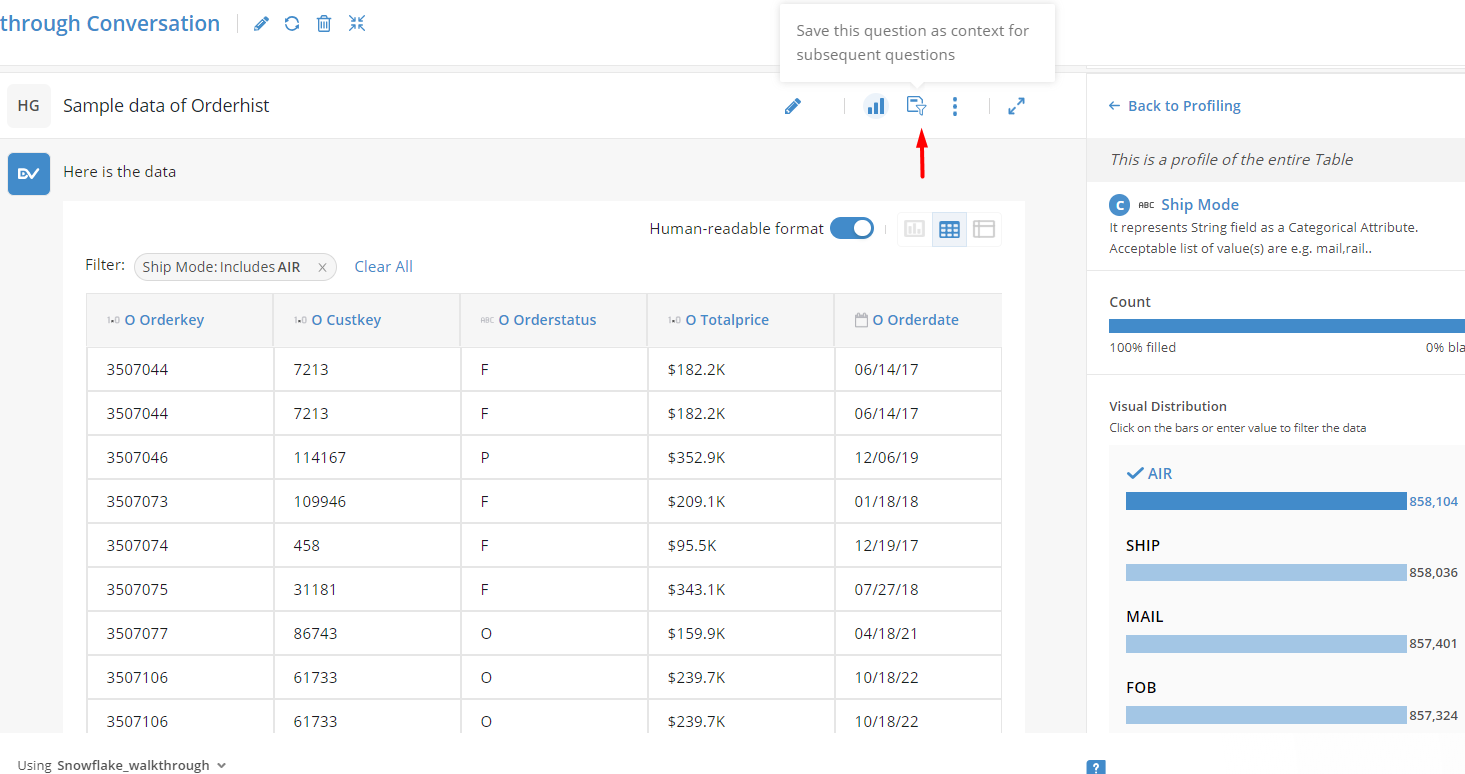The image size is (1465, 774).
Task: Open the bar chart profiling icon
Action: [876, 106]
